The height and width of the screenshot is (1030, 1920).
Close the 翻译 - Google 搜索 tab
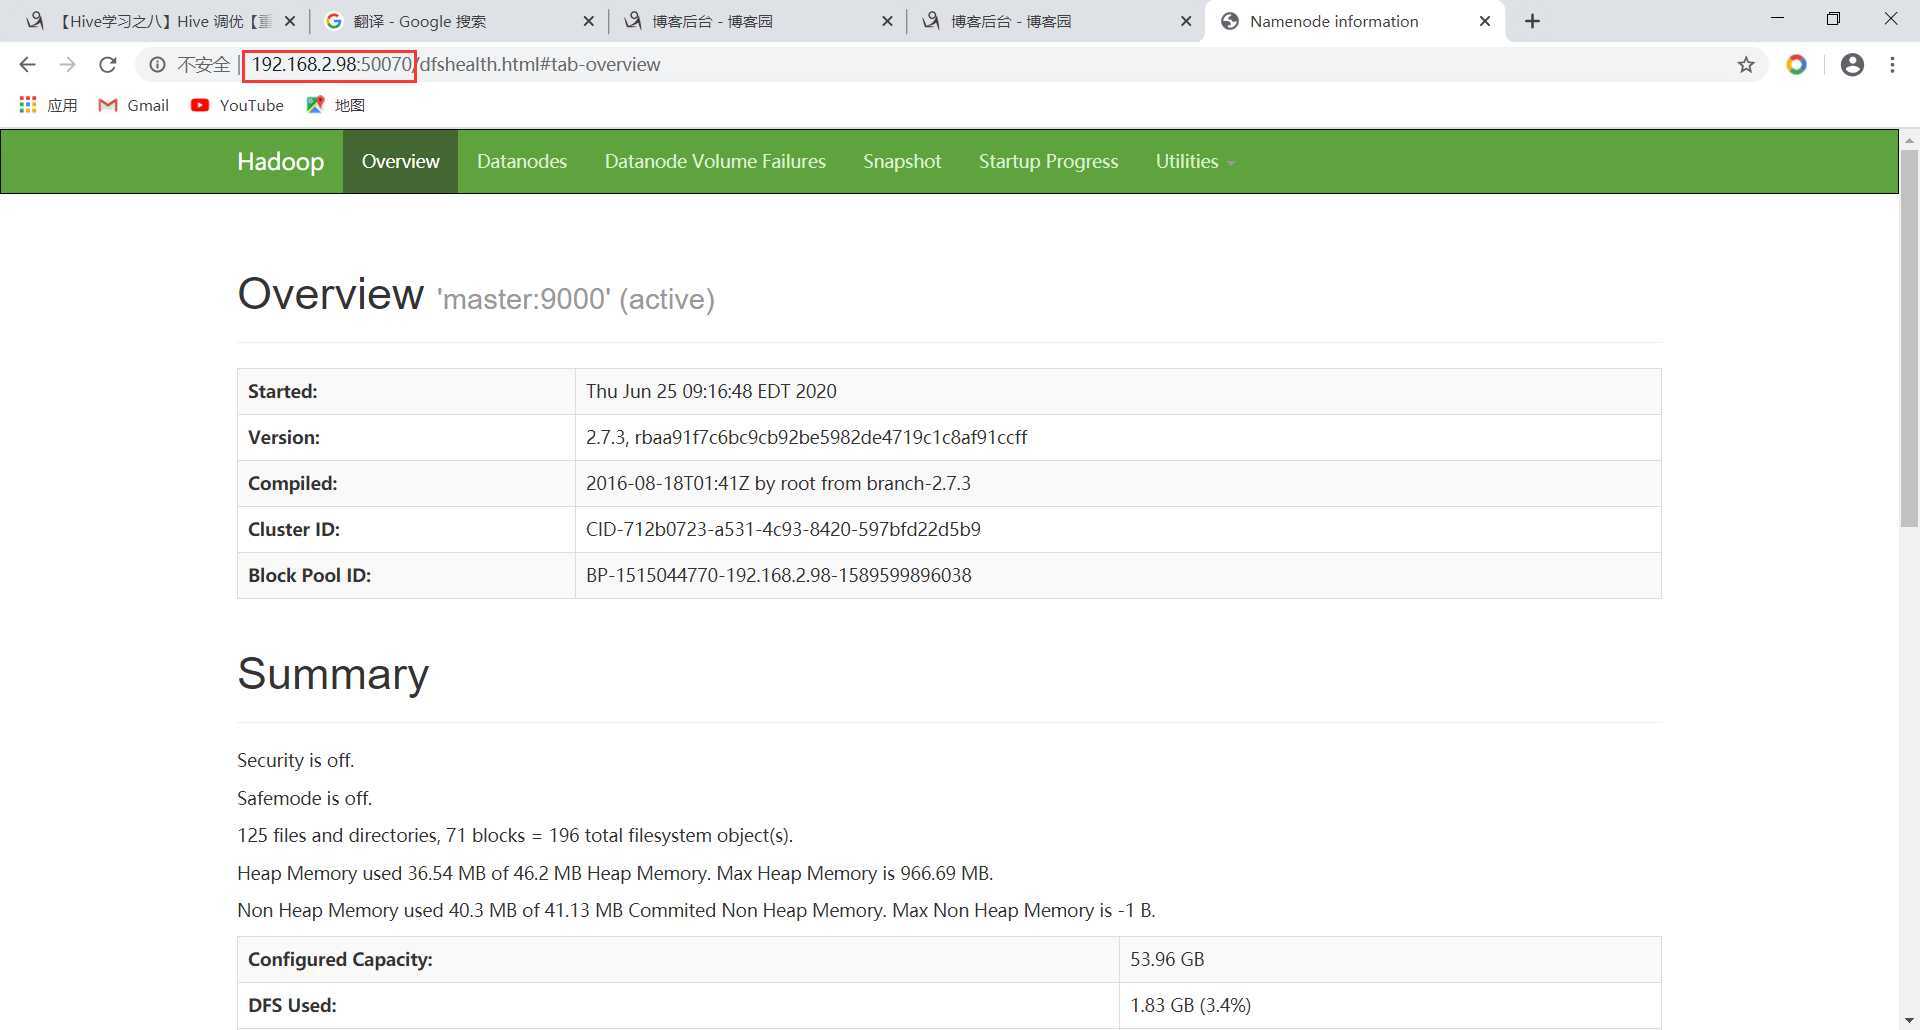coord(588,21)
